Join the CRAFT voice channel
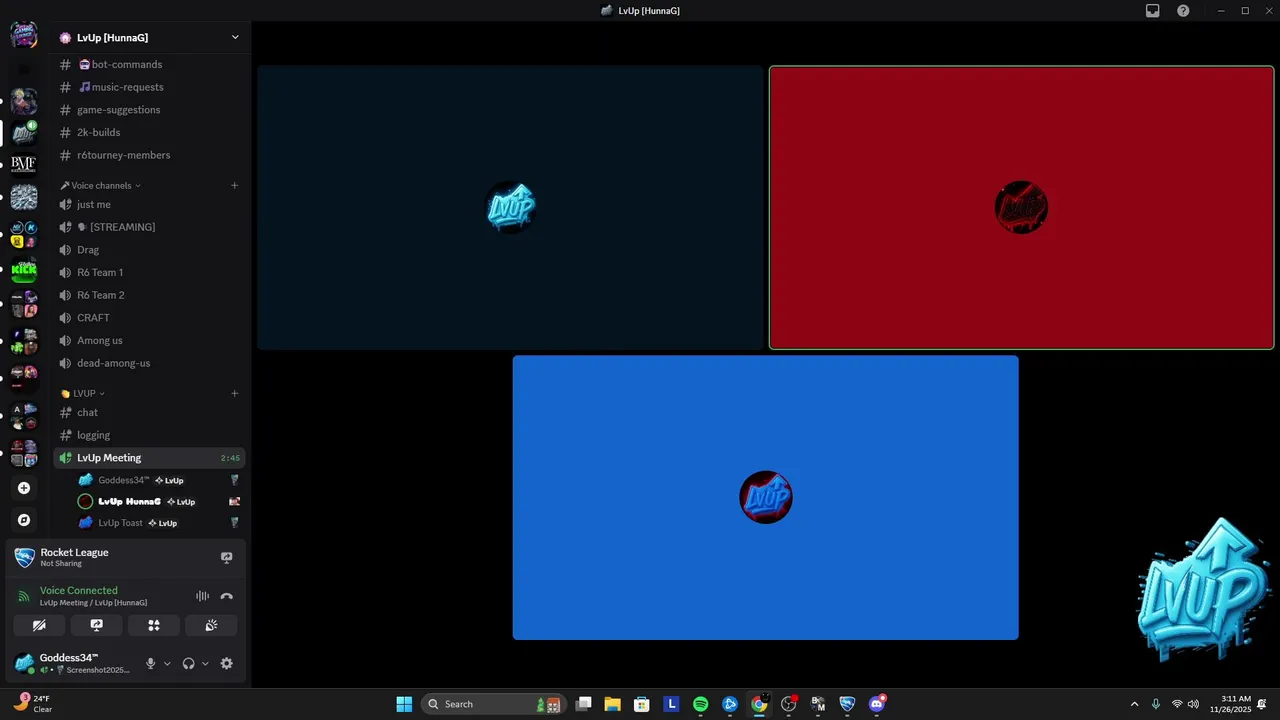The height and width of the screenshot is (720, 1280). click(x=149, y=318)
